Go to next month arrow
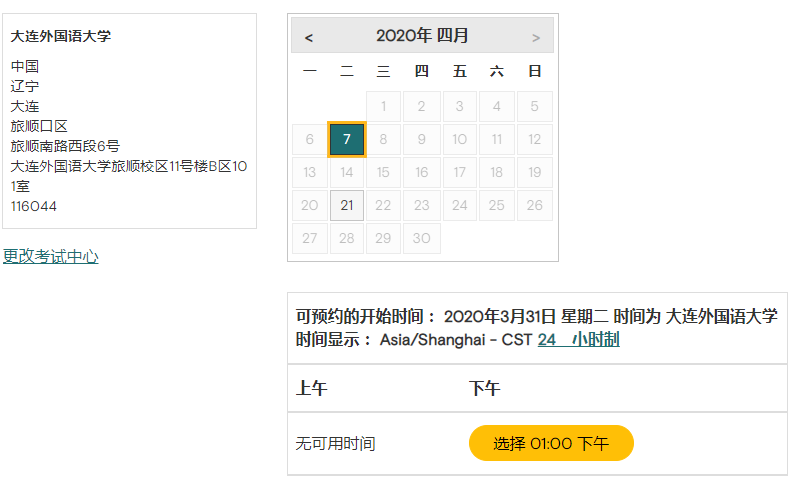Screen dimensions: 790x497 pyautogui.click(x=536, y=37)
